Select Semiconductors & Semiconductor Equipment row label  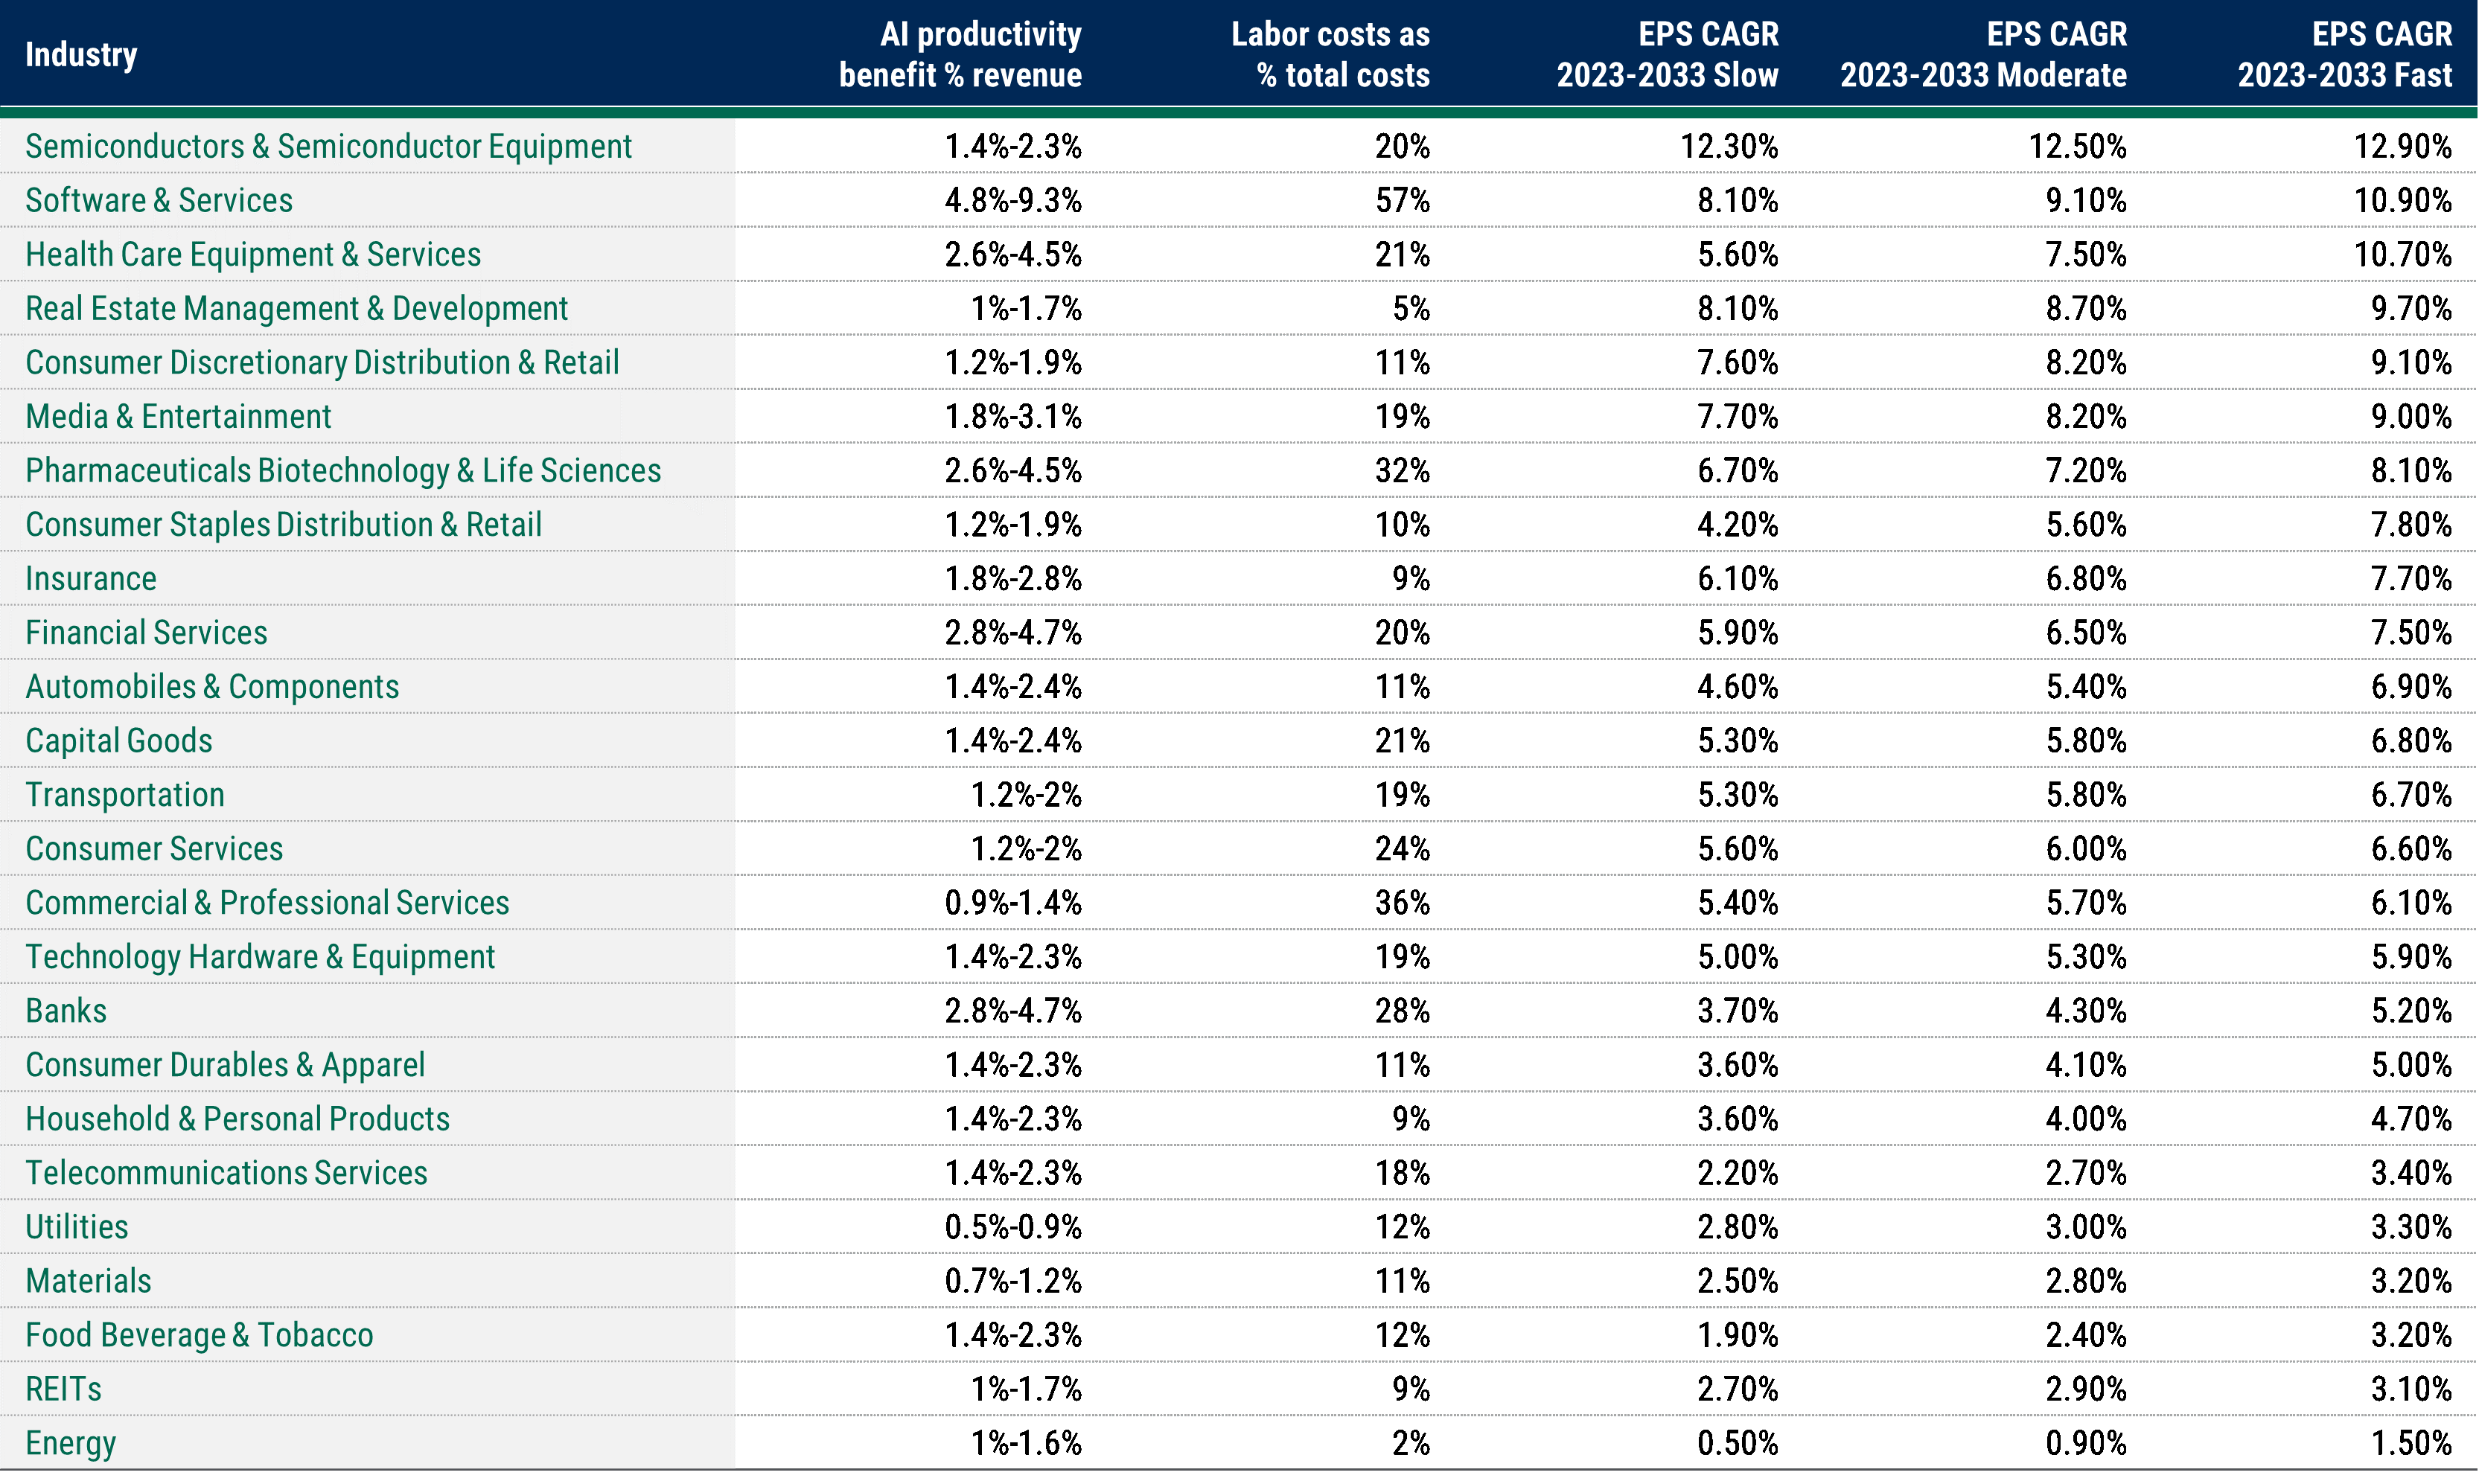click(x=328, y=146)
